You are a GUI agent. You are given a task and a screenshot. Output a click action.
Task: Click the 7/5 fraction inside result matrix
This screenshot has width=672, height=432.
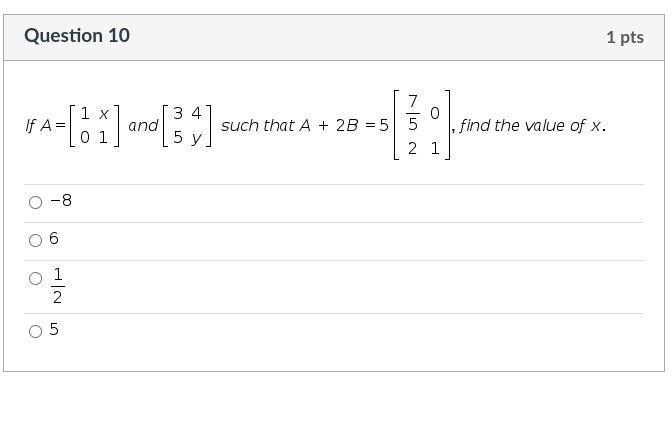click(412, 114)
